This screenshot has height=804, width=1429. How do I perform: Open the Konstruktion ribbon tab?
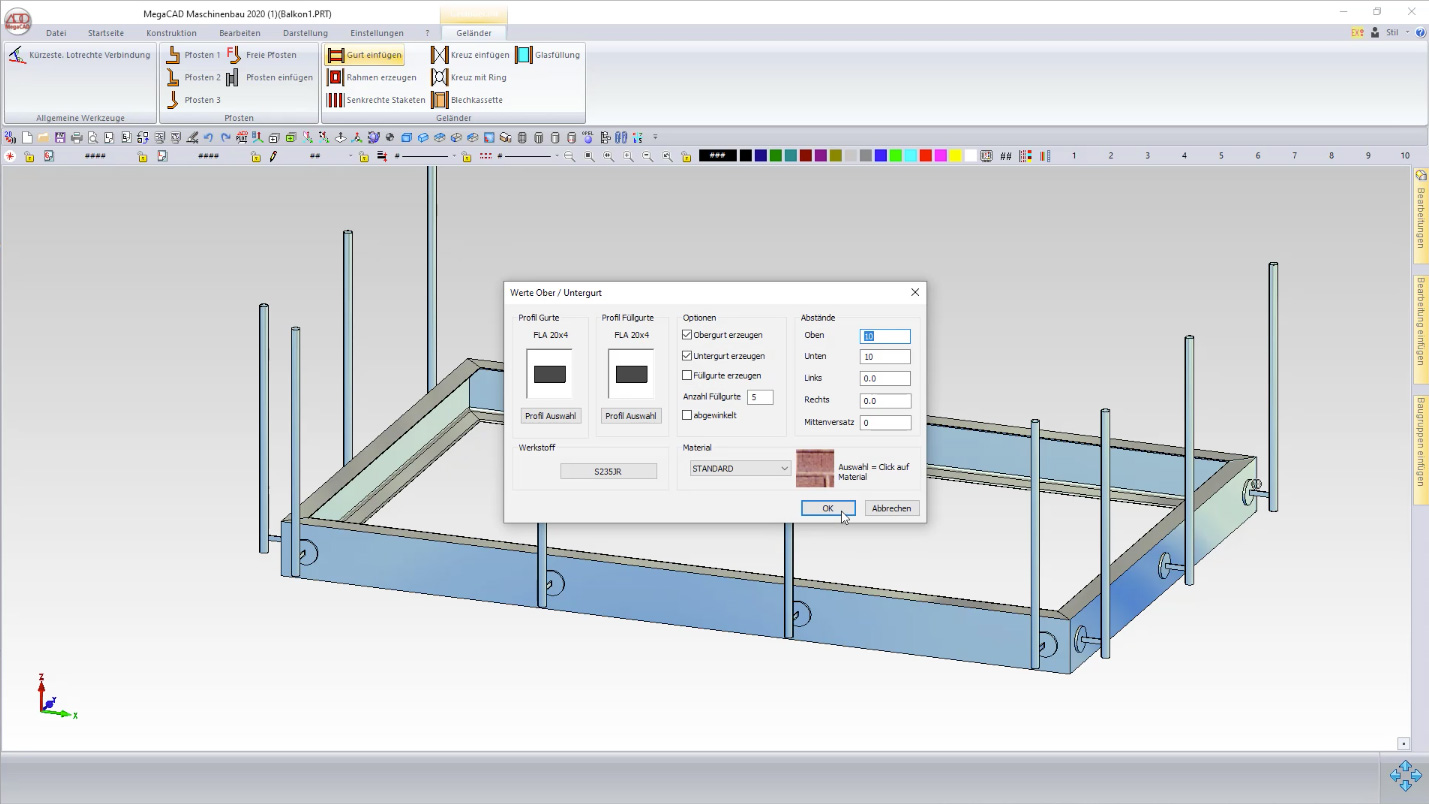coord(171,33)
